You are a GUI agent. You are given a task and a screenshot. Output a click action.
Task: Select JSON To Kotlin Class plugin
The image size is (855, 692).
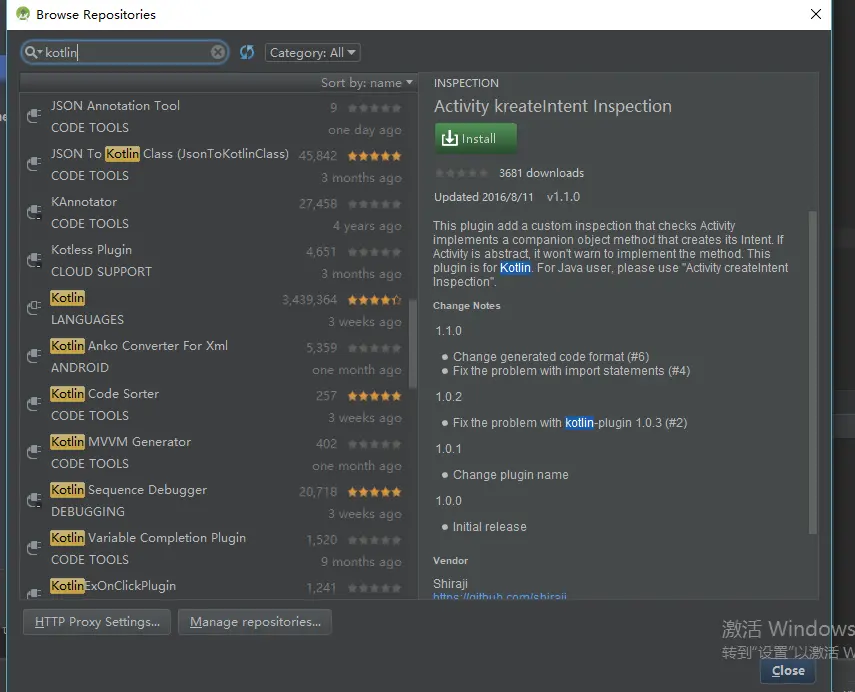point(215,165)
